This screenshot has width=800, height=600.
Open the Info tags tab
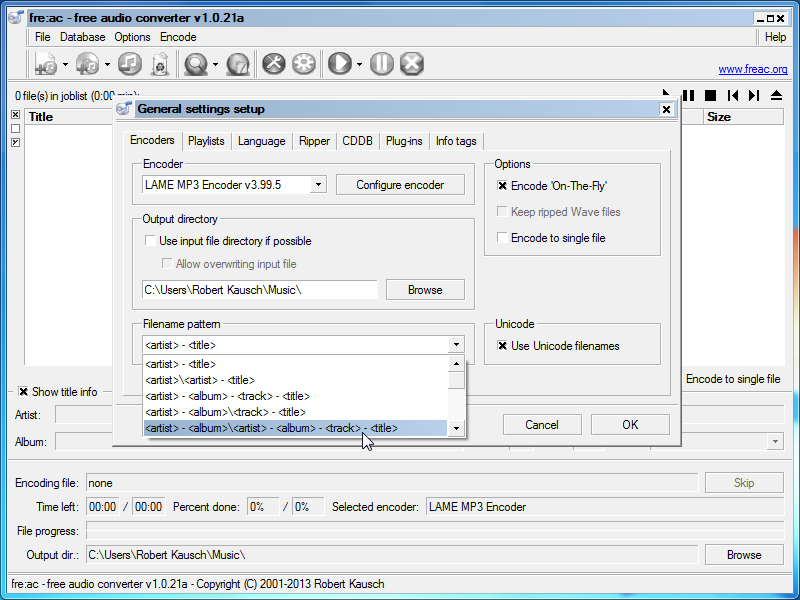(x=456, y=141)
